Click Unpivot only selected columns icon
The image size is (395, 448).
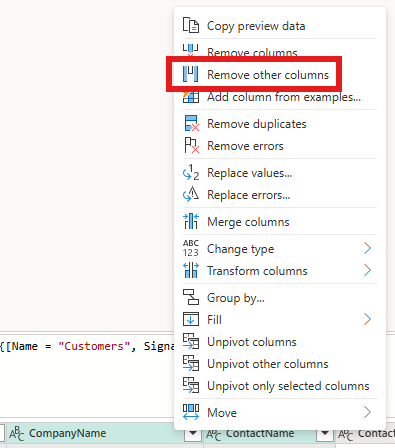[x=191, y=386]
